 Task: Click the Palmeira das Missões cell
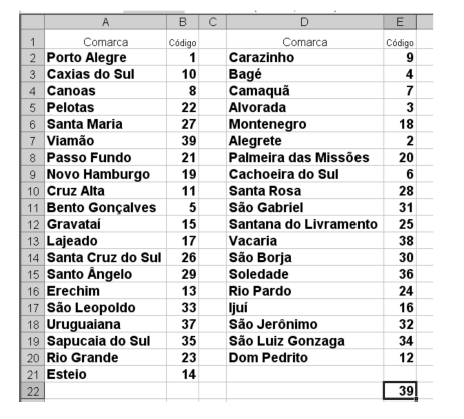(305, 157)
